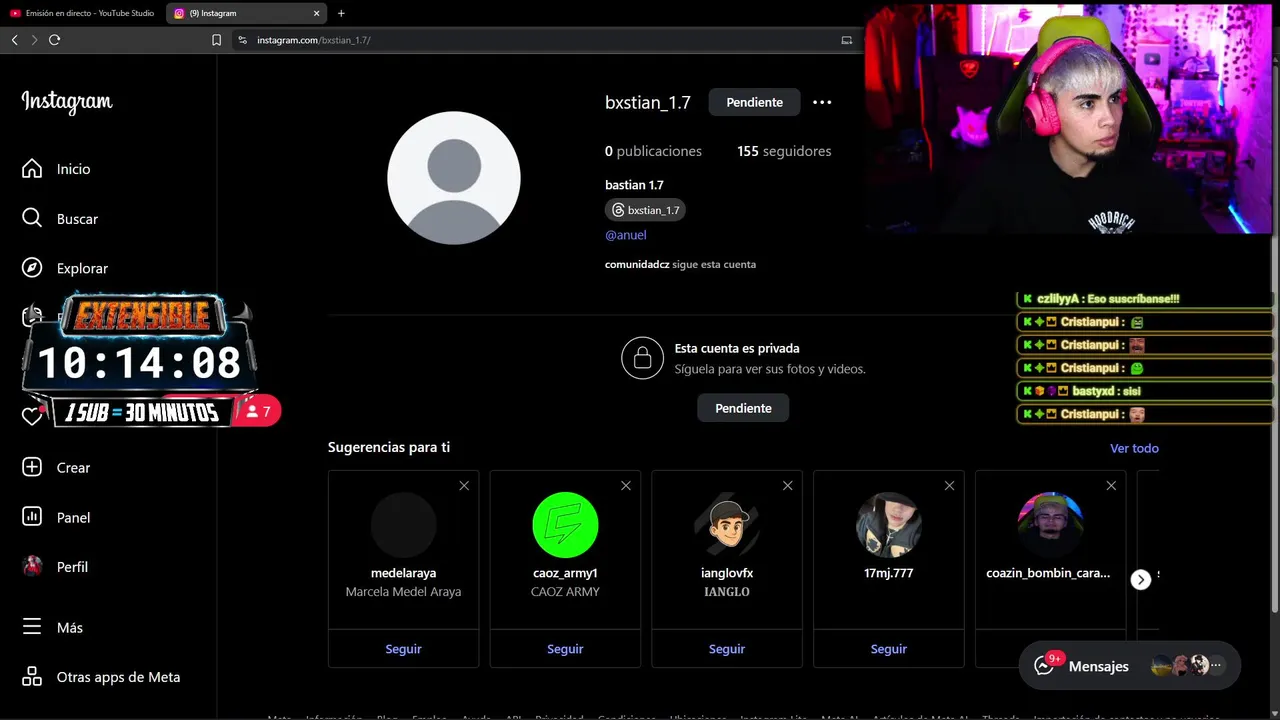Viewport: 1280px width, 720px height.
Task: Open Perfil avatar in sidebar
Action: tap(32, 566)
